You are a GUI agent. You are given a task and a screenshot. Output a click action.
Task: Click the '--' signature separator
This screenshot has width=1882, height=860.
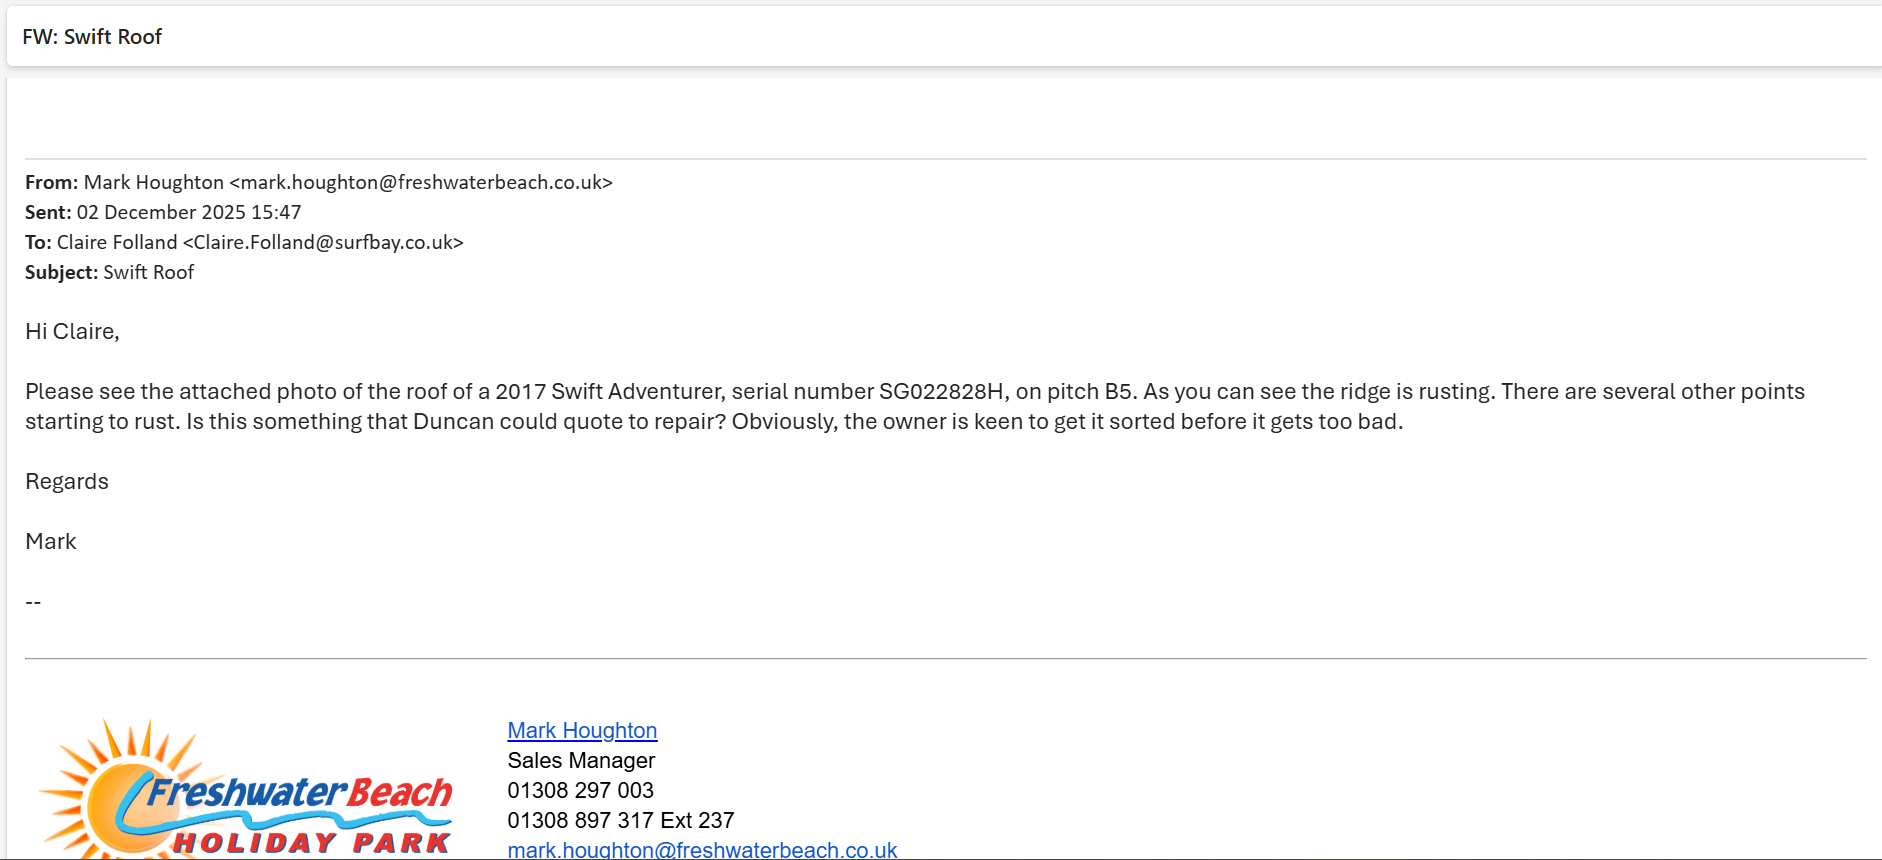[x=33, y=602]
